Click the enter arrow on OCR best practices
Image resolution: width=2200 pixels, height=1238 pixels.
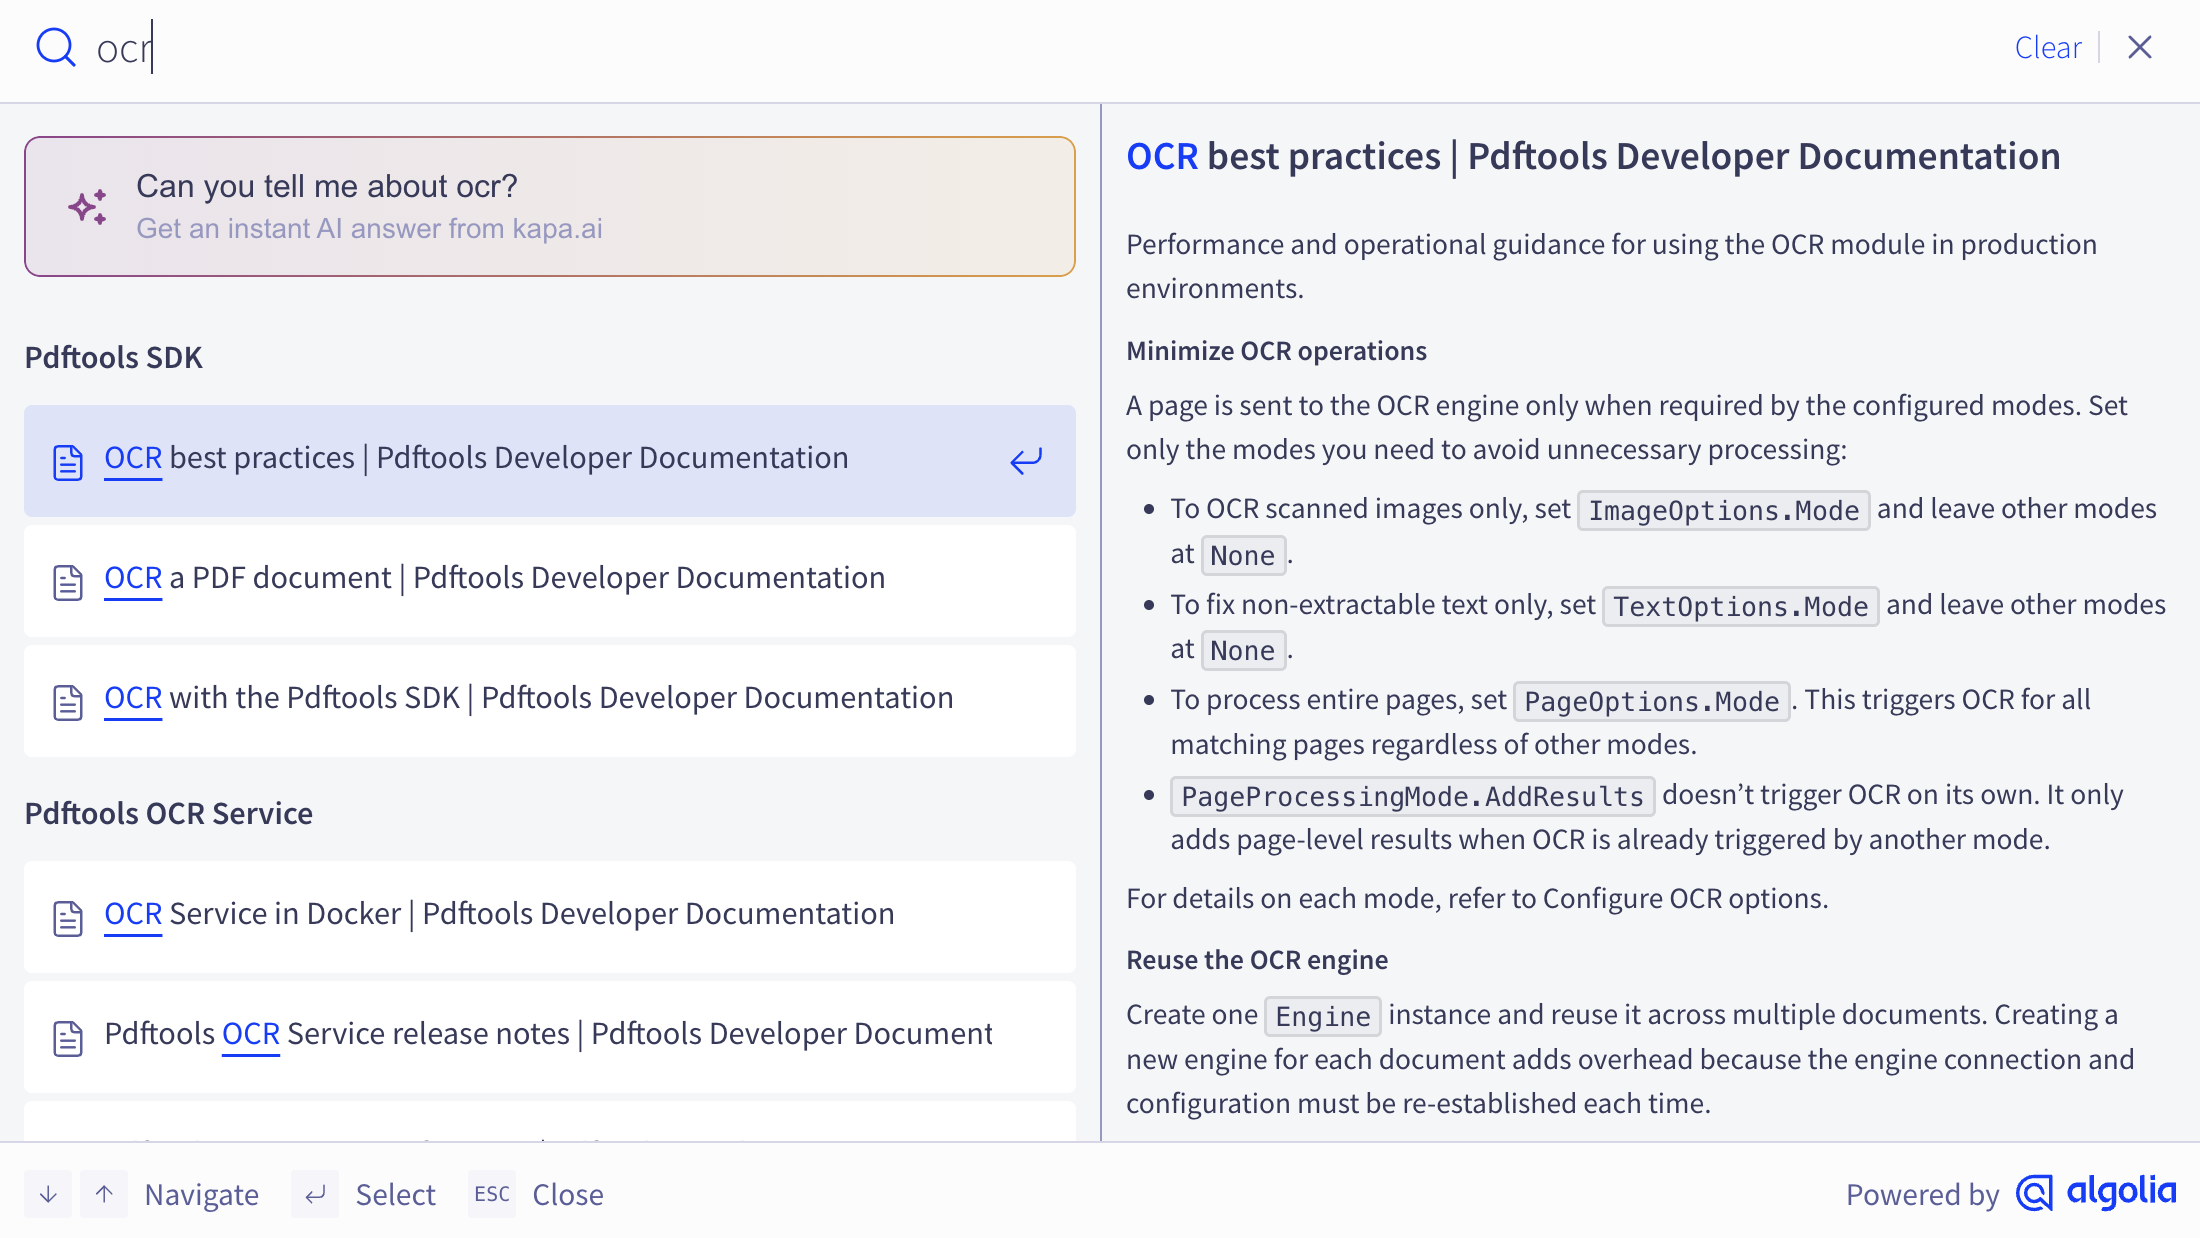pos(1026,461)
